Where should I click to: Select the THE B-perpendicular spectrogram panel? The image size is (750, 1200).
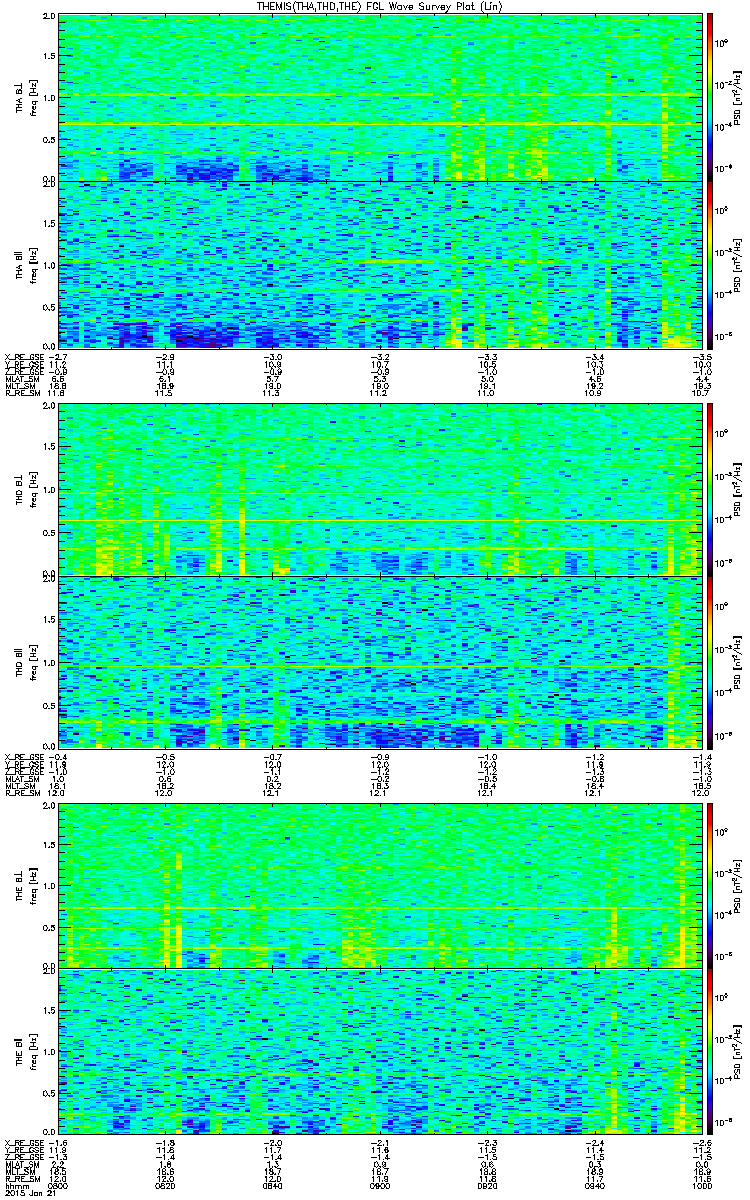click(x=376, y=885)
